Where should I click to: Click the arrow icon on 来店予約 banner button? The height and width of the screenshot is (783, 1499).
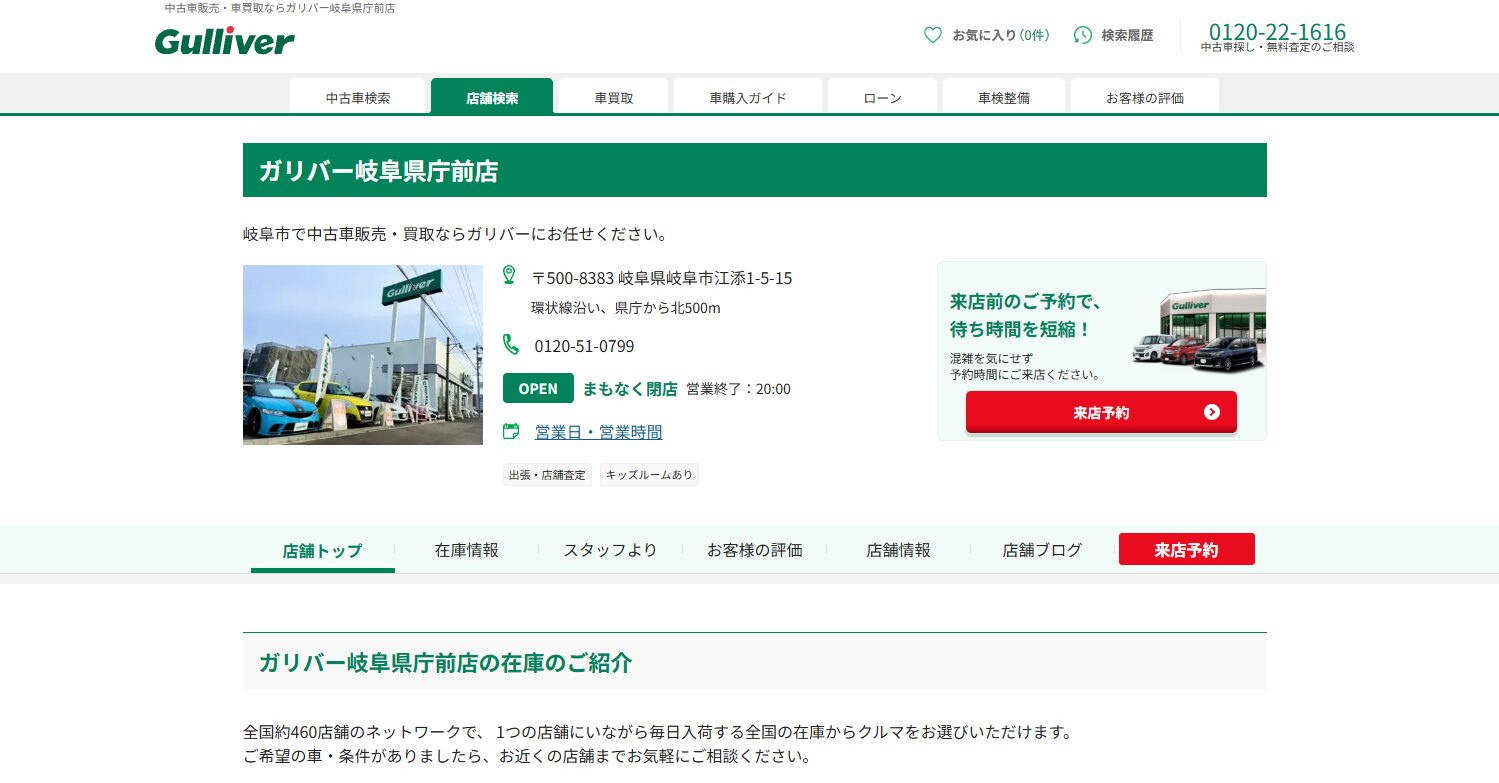1211,412
